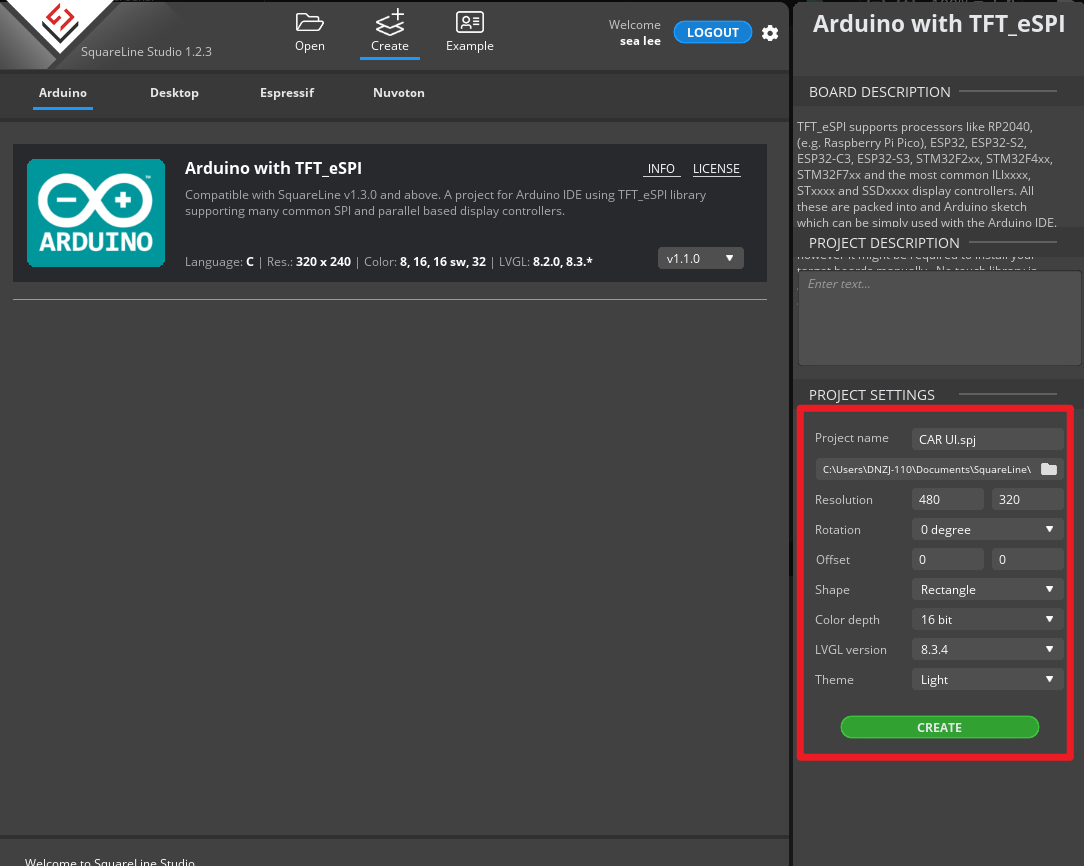Image resolution: width=1084 pixels, height=866 pixels.
Task: Select the Arduino with TFT_eSPI board title
Action: point(273,168)
